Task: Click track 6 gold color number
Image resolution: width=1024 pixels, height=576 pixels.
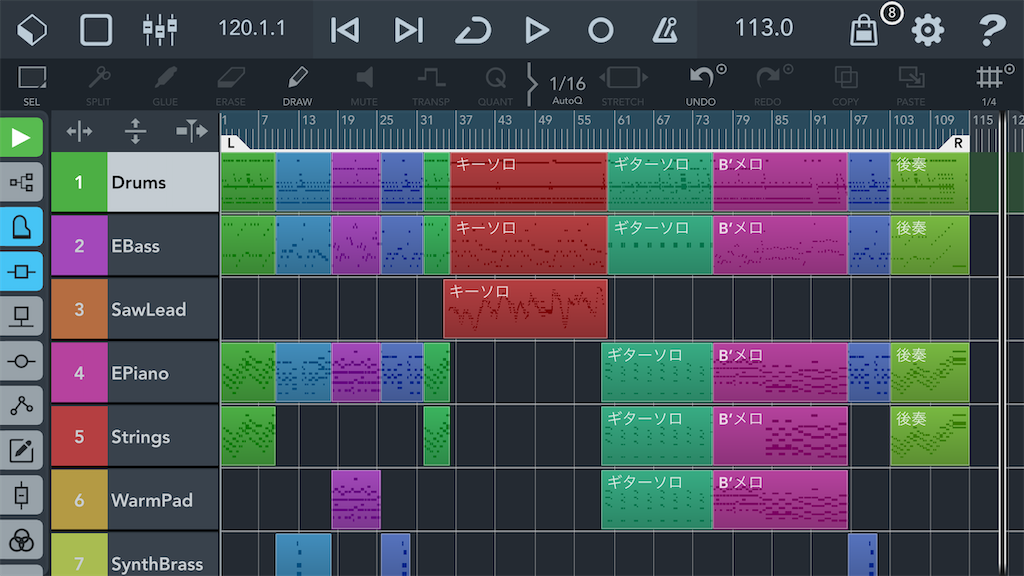Action: click(79, 500)
